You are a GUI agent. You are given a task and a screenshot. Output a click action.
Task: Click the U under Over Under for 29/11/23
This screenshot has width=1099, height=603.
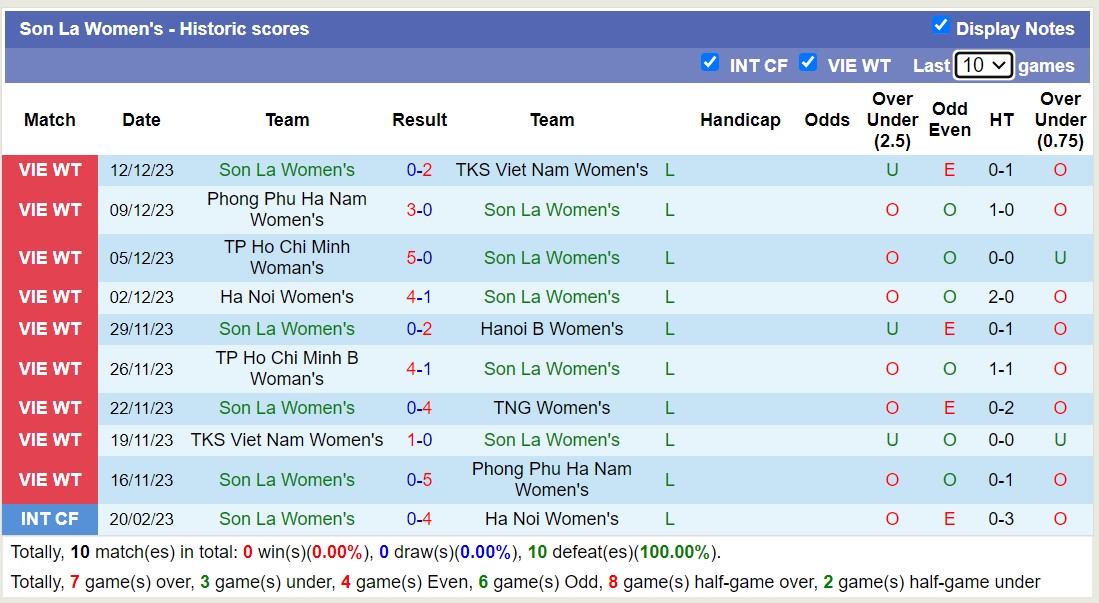[x=891, y=329]
